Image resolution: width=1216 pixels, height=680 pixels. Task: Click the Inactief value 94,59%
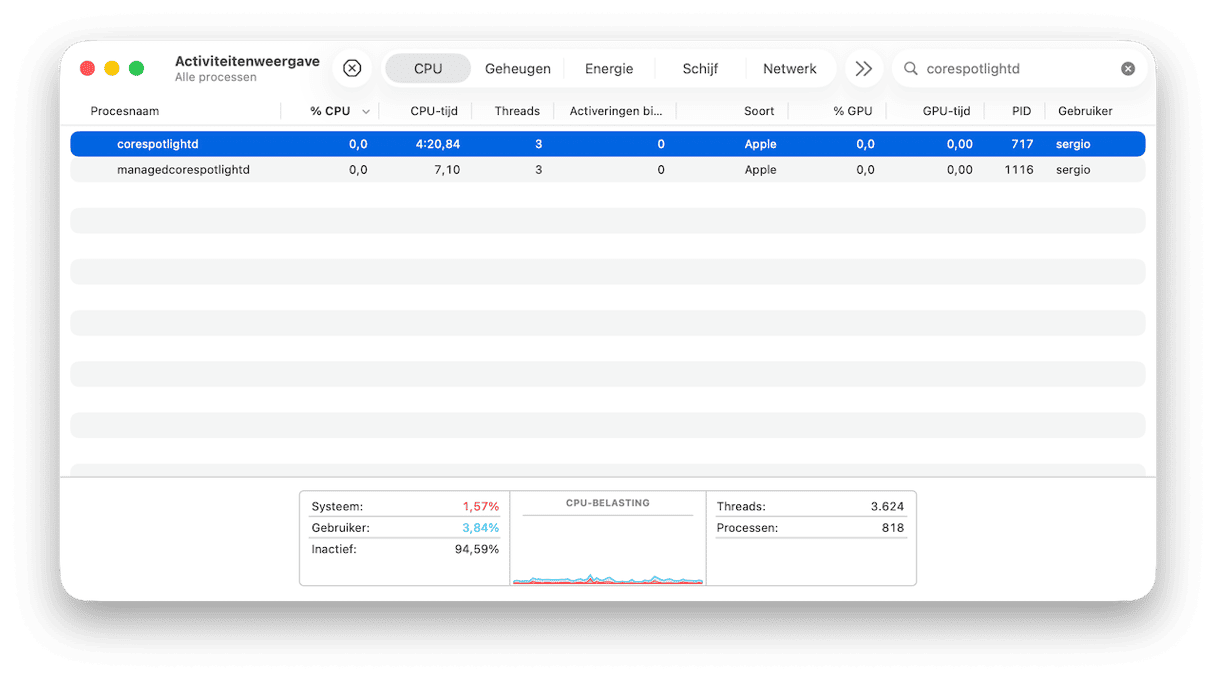[x=477, y=549]
